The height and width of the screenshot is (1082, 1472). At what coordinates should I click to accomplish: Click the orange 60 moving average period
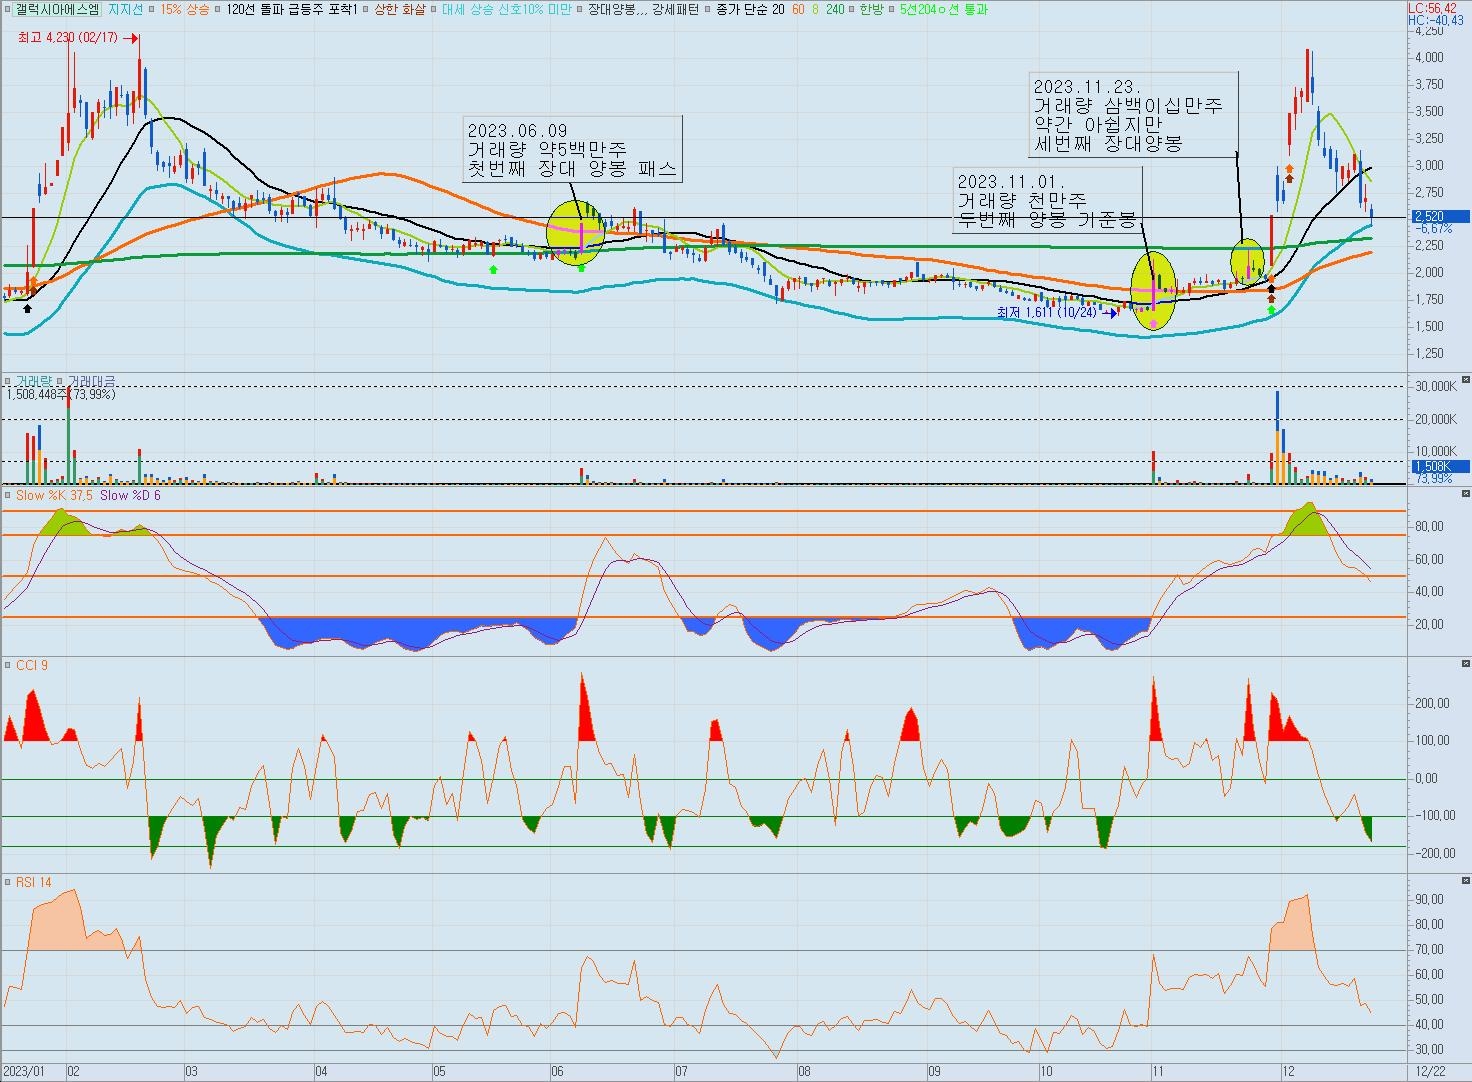[x=798, y=9]
